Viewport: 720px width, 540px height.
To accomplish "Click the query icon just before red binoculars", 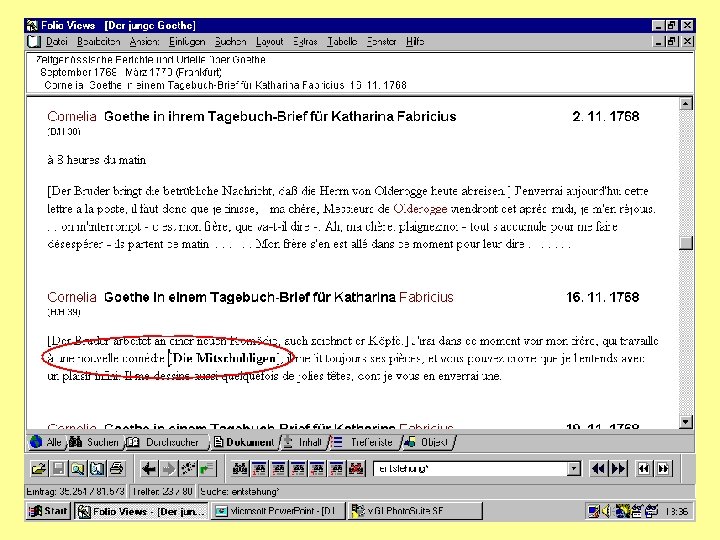I will click(x=337, y=469).
